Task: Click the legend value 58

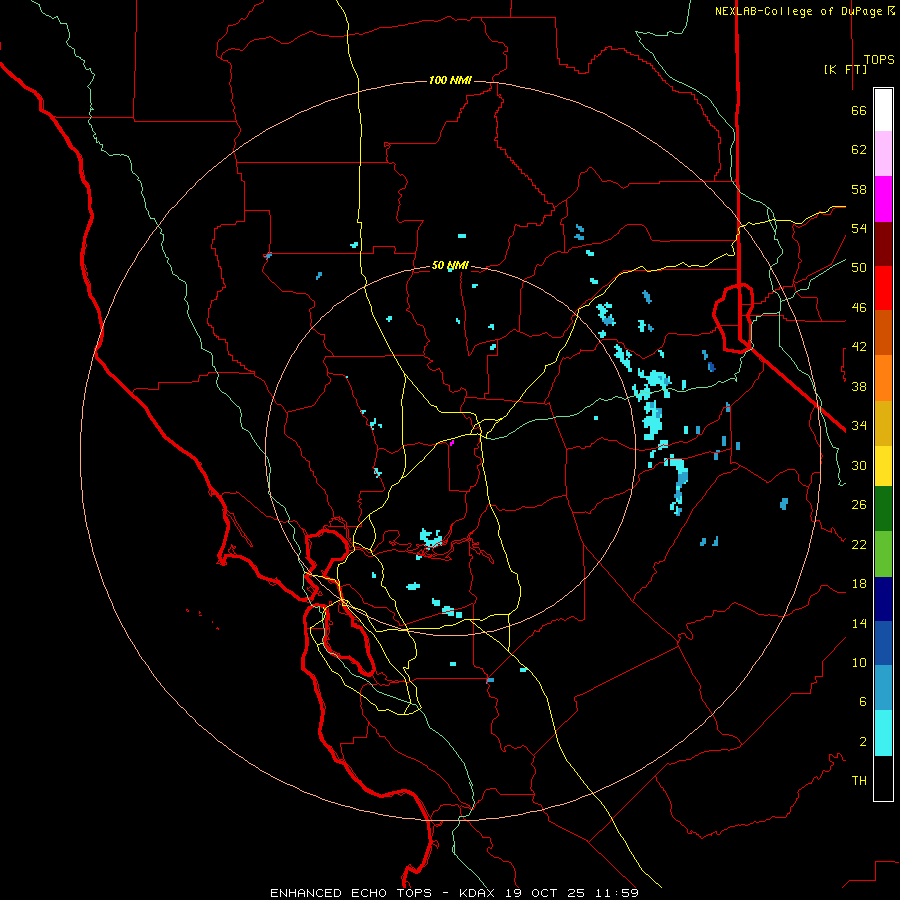Action: tap(859, 189)
